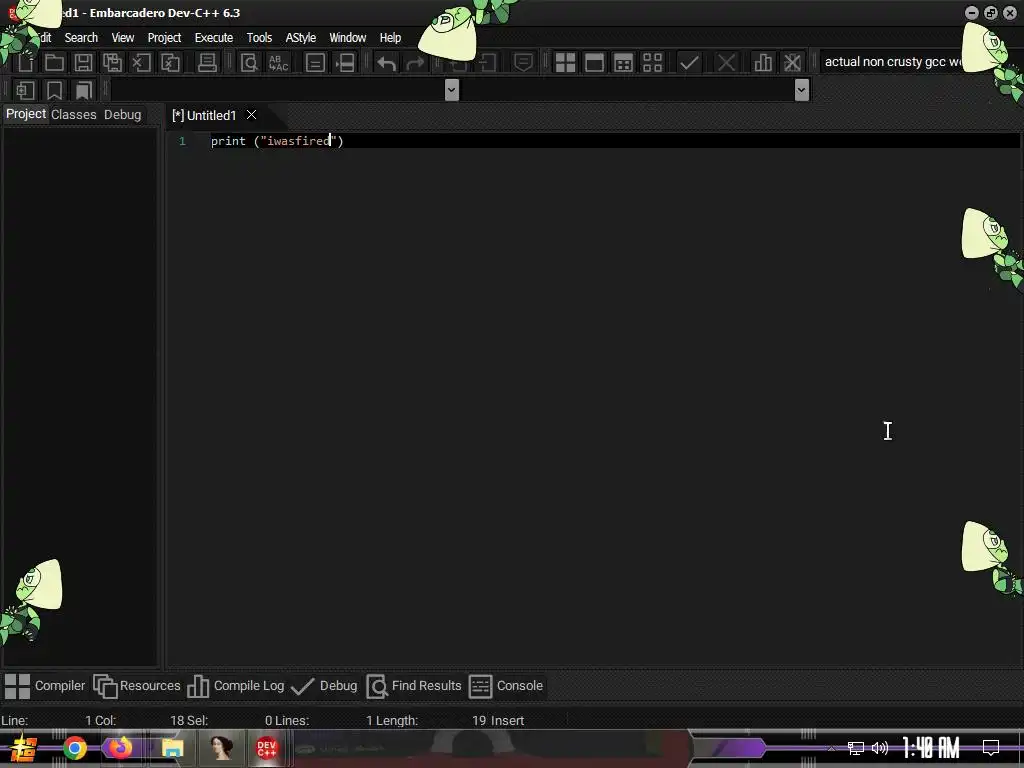Open the Project menu
The height and width of the screenshot is (768, 1024).
[x=164, y=38]
